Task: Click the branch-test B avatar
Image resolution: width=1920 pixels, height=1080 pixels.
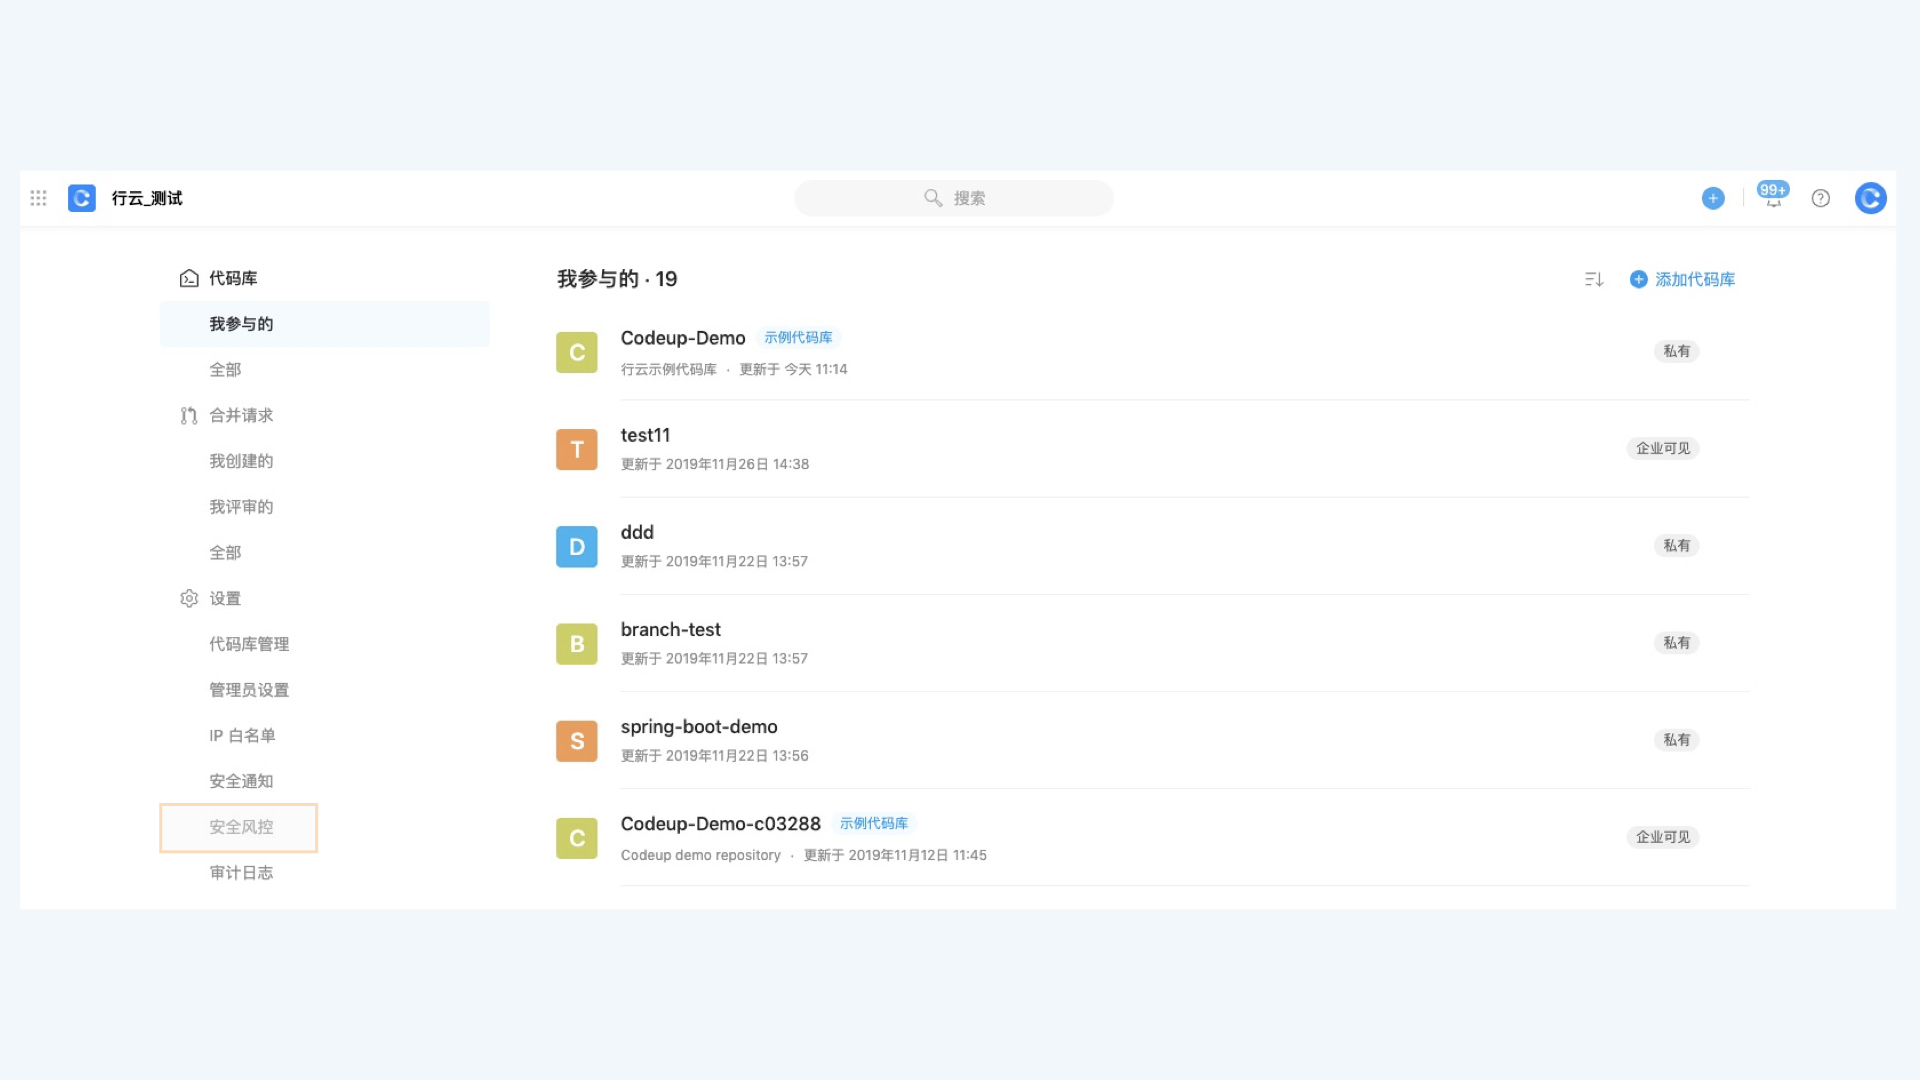Action: click(577, 644)
